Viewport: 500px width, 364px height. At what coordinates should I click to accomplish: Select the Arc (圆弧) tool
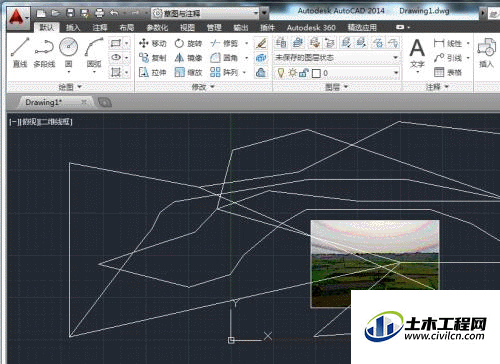(94, 52)
